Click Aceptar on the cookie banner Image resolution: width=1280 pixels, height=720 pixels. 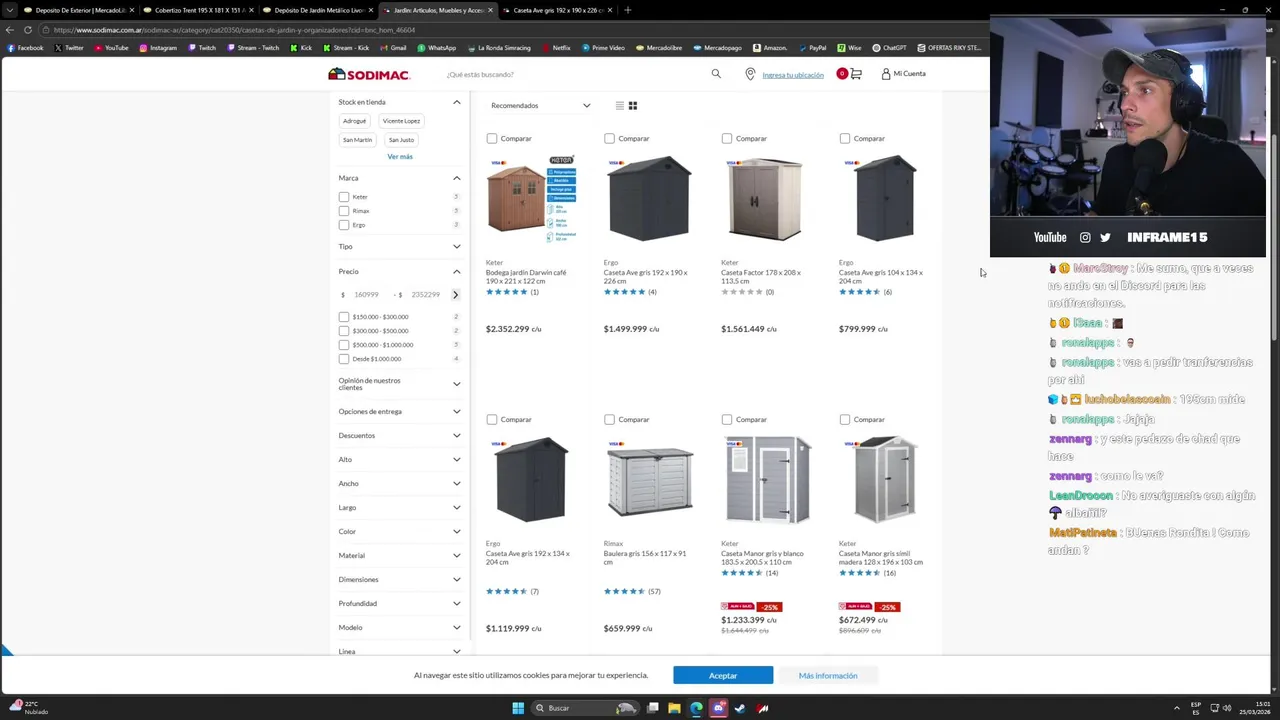pyautogui.click(x=723, y=676)
